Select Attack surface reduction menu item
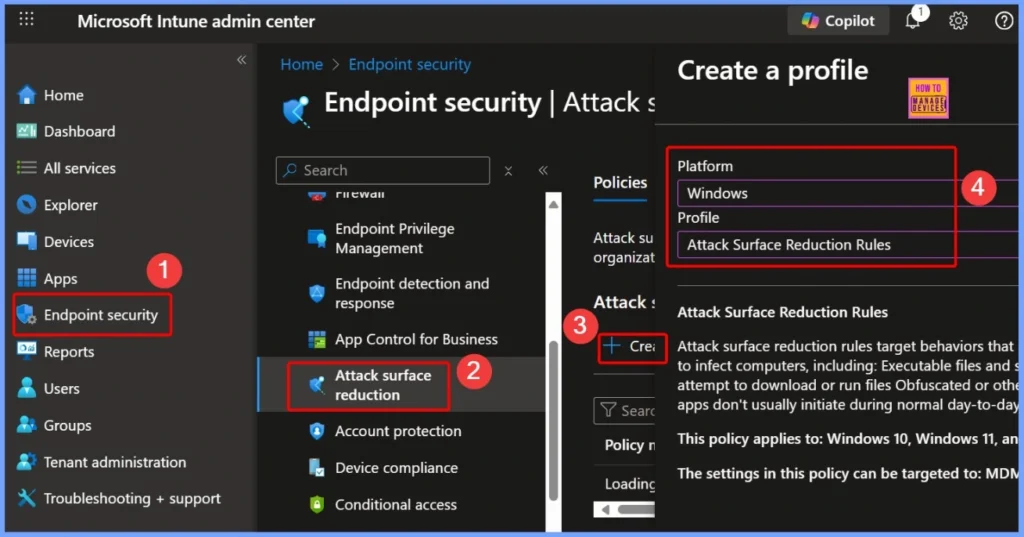Image resolution: width=1024 pixels, height=537 pixels. click(383, 385)
